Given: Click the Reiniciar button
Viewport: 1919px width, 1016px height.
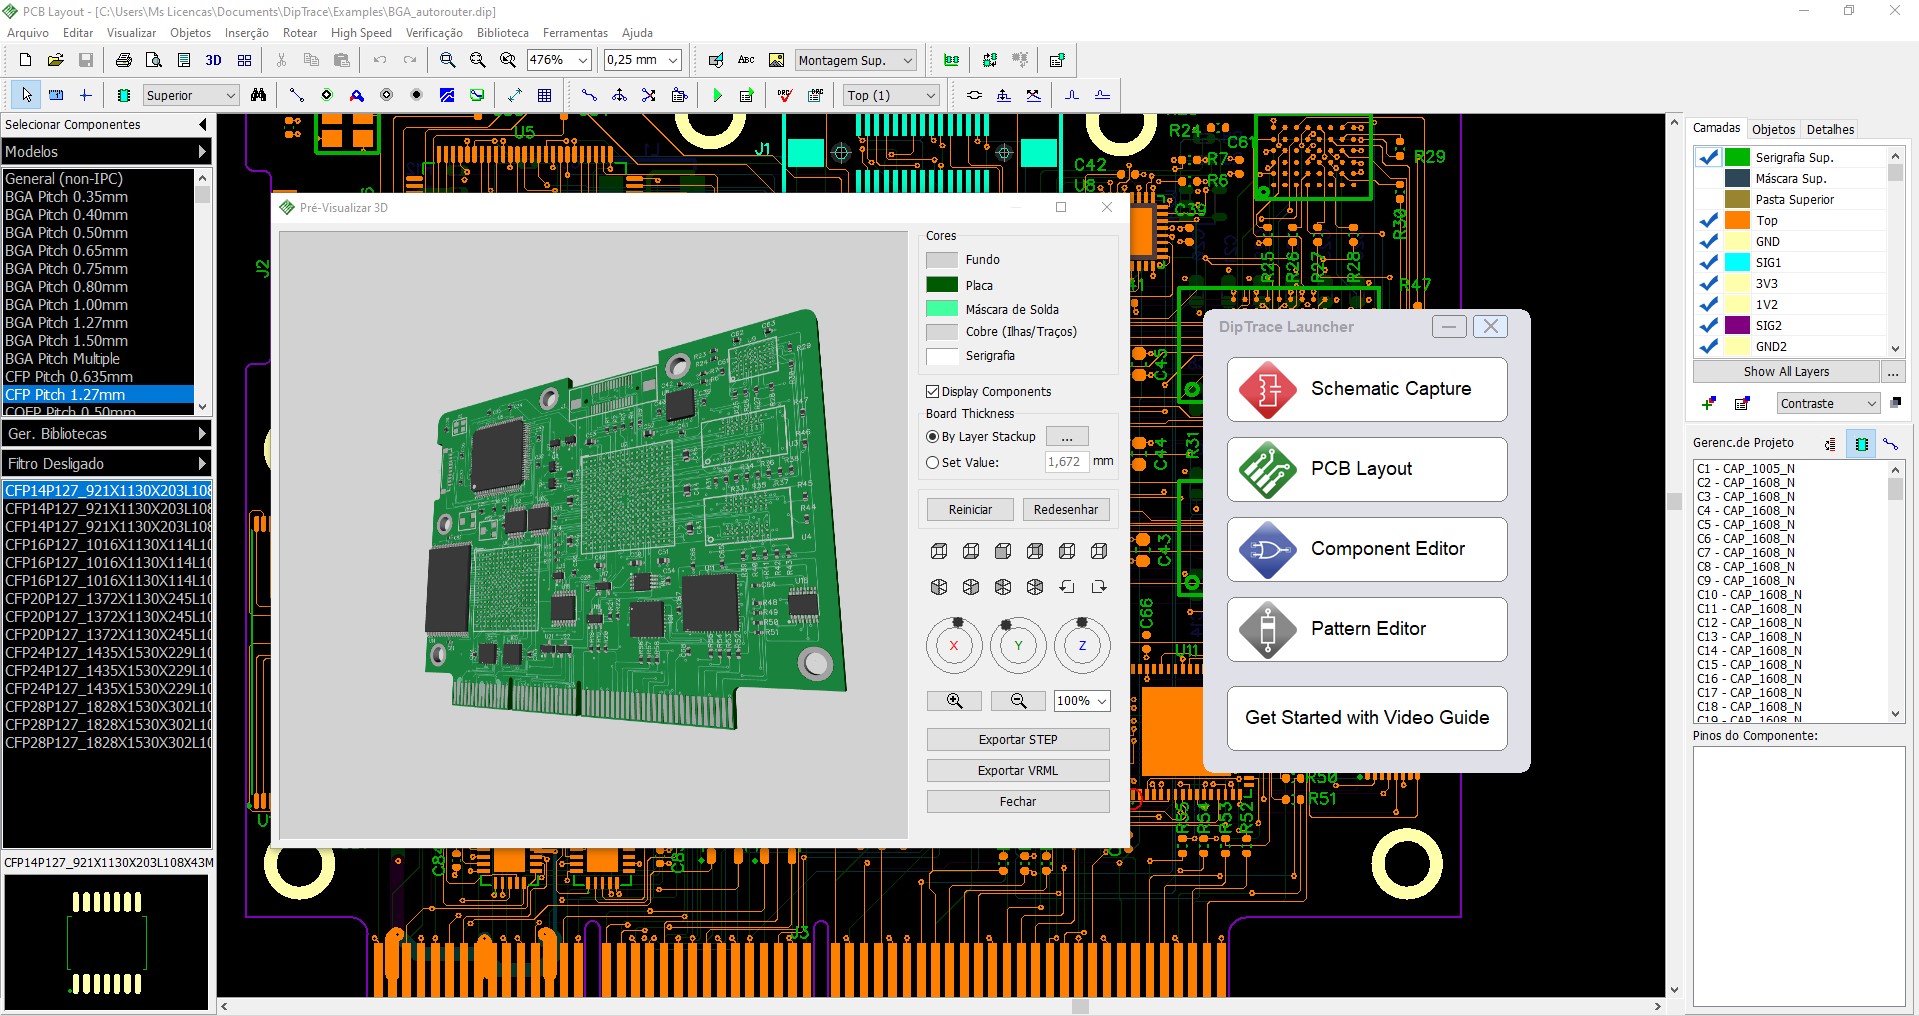Looking at the screenshot, I should (970, 510).
